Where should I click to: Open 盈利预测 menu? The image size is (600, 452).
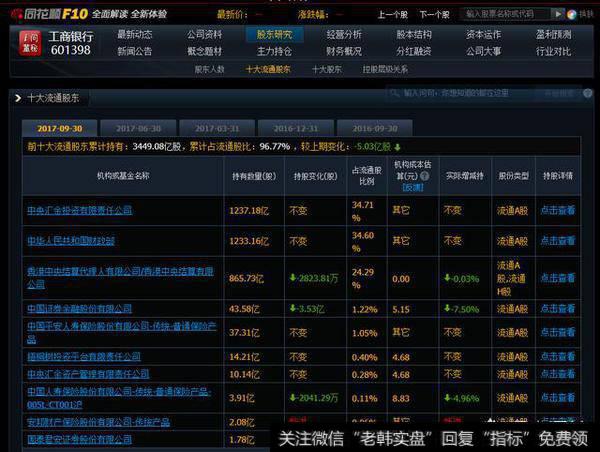pyautogui.click(x=554, y=35)
